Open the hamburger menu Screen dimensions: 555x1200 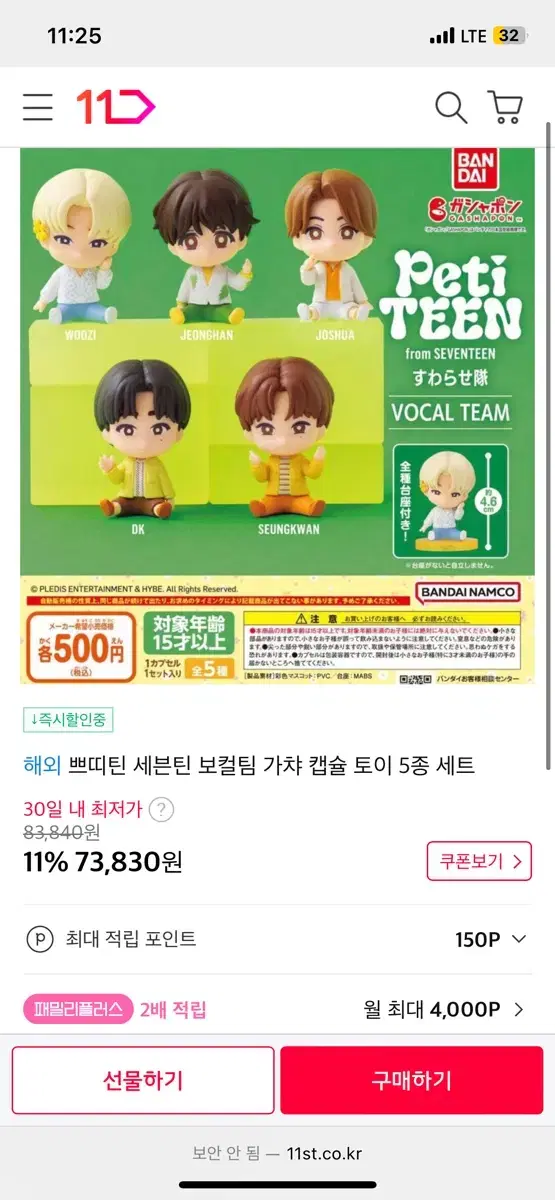click(38, 107)
